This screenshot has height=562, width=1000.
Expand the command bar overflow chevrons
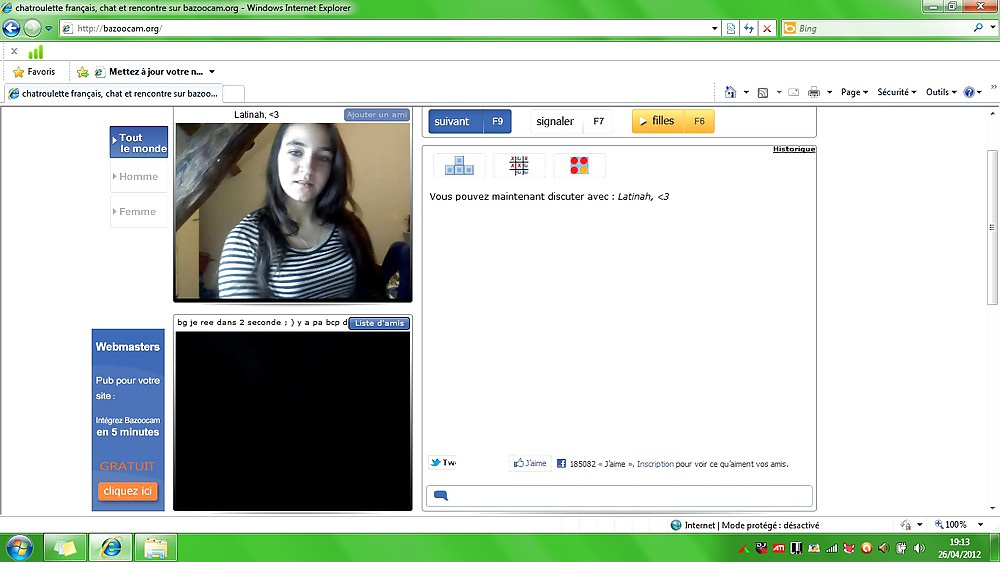tap(993, 88)
